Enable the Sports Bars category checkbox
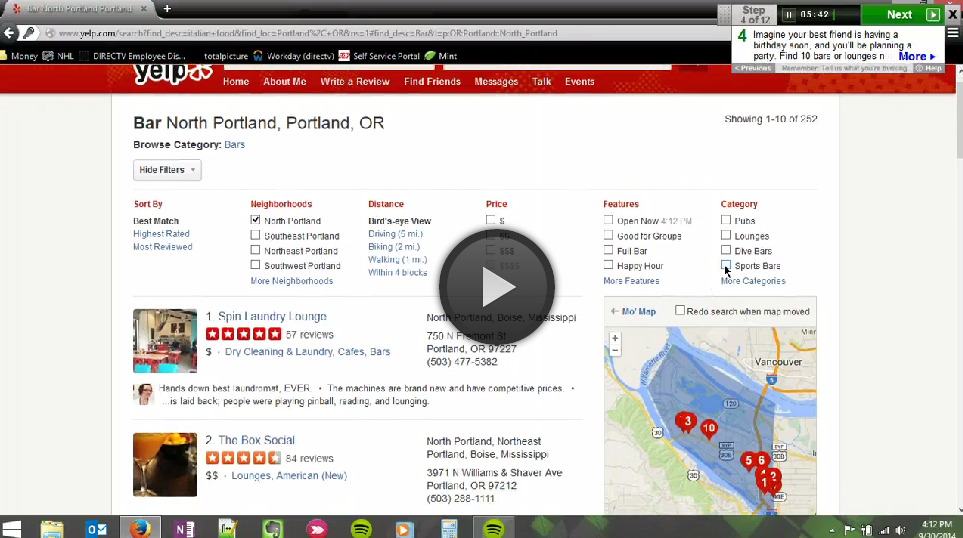 pos(726,266)
